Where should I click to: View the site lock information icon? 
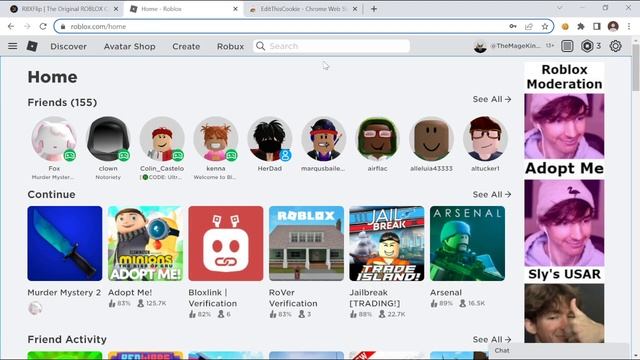[63, 27]
